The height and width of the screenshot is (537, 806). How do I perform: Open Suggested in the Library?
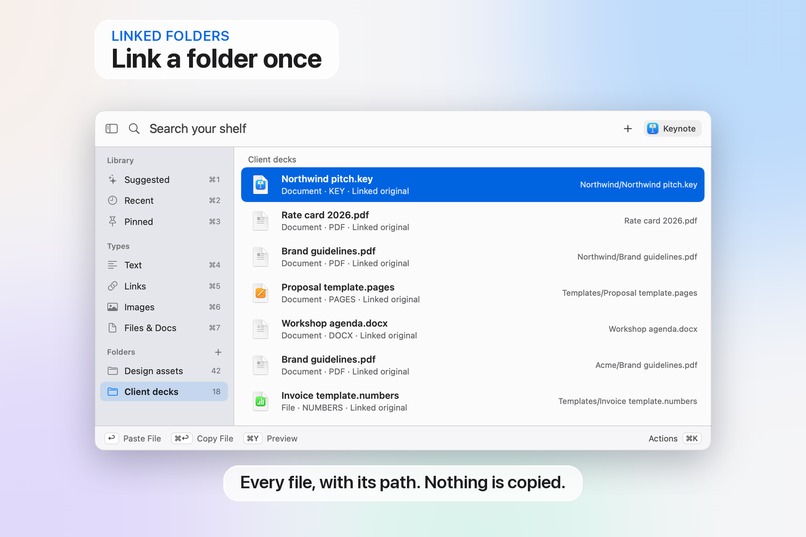pyautogui.click(x=164, y=180)
